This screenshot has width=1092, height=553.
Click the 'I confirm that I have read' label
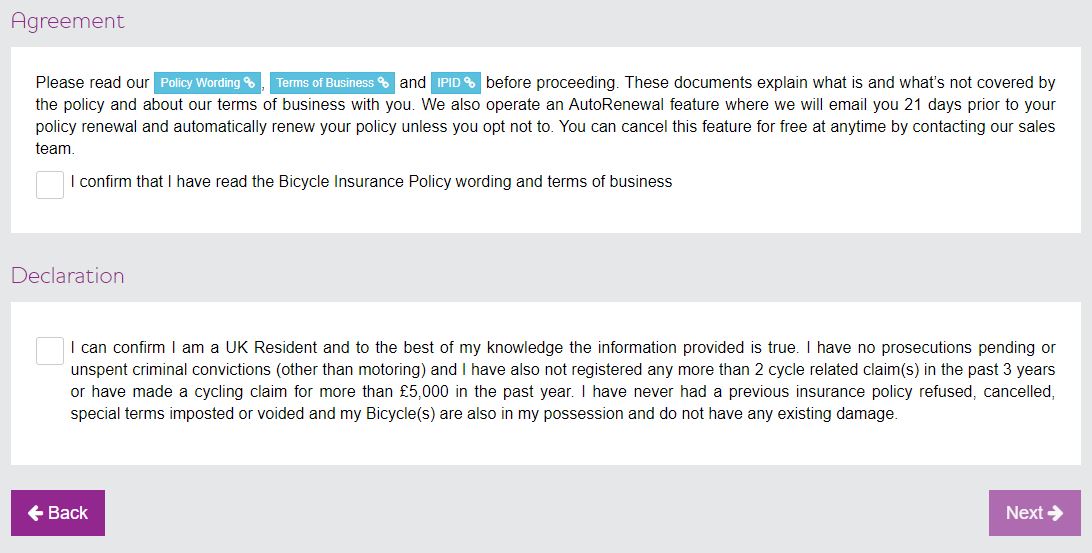(371, 182)
